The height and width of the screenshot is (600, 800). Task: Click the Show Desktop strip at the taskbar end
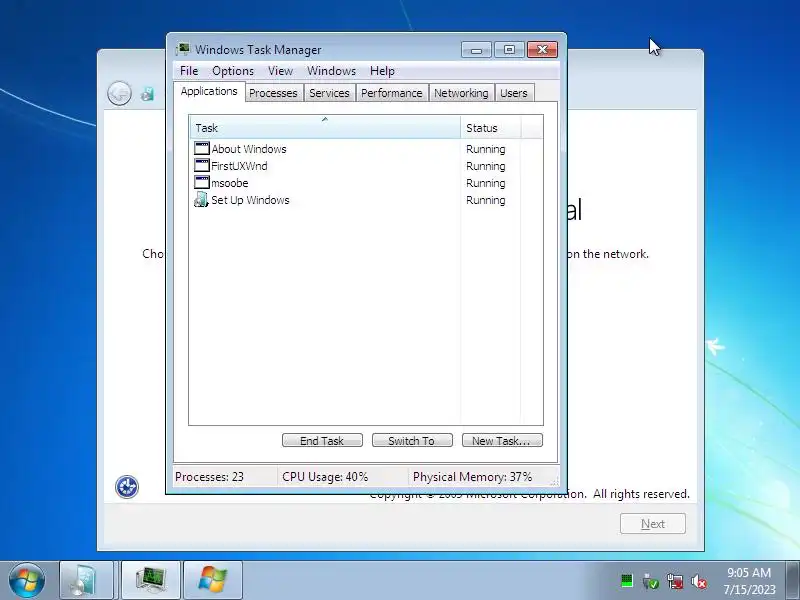click(x=793, y=580)
